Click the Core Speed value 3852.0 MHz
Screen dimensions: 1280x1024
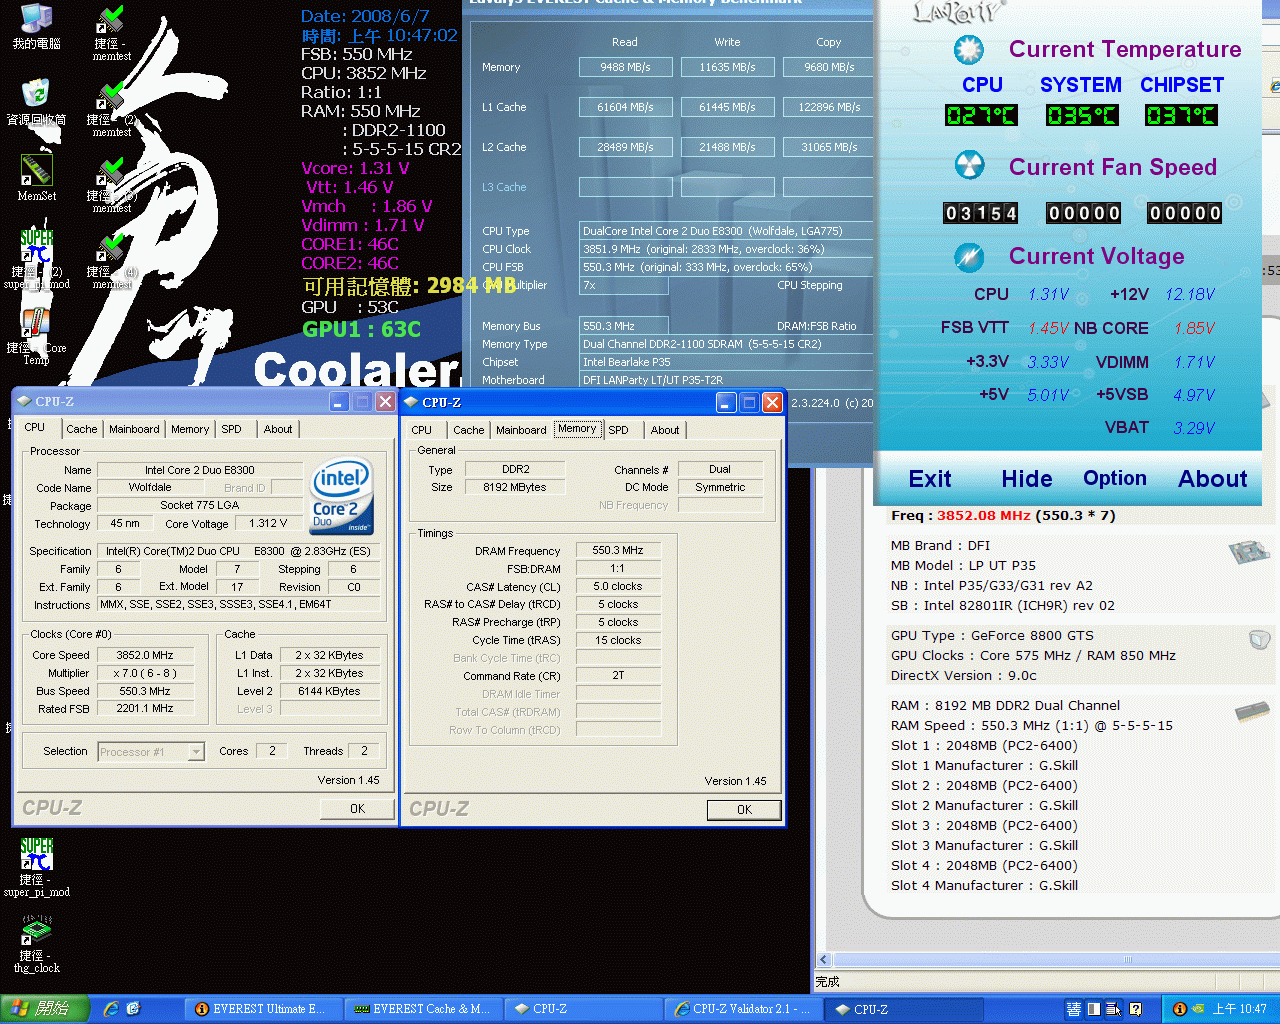tap(145, 656)
